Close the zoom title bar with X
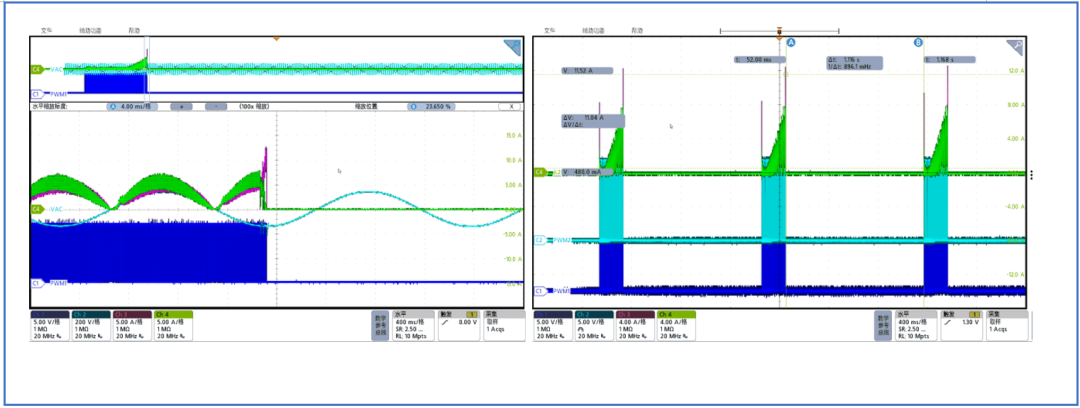The image size is (1080, 408). 510,107
